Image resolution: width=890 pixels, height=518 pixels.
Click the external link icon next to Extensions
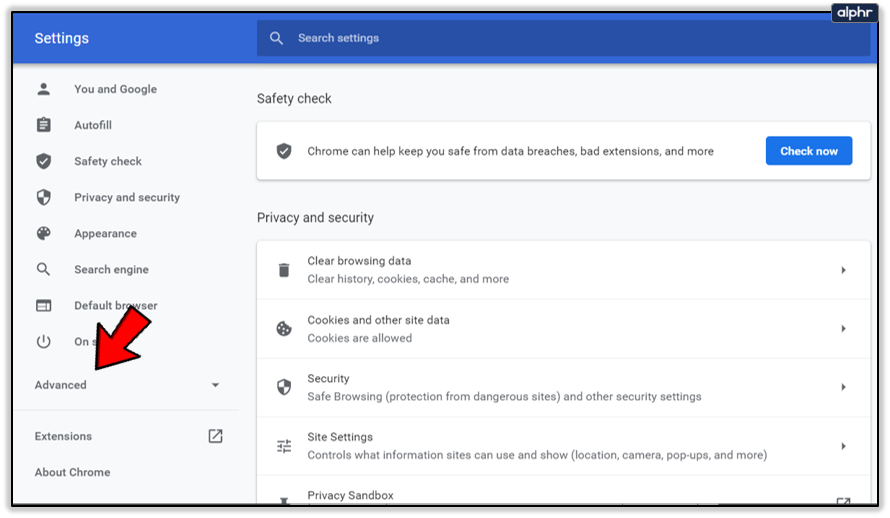click(x=215, y=436)
